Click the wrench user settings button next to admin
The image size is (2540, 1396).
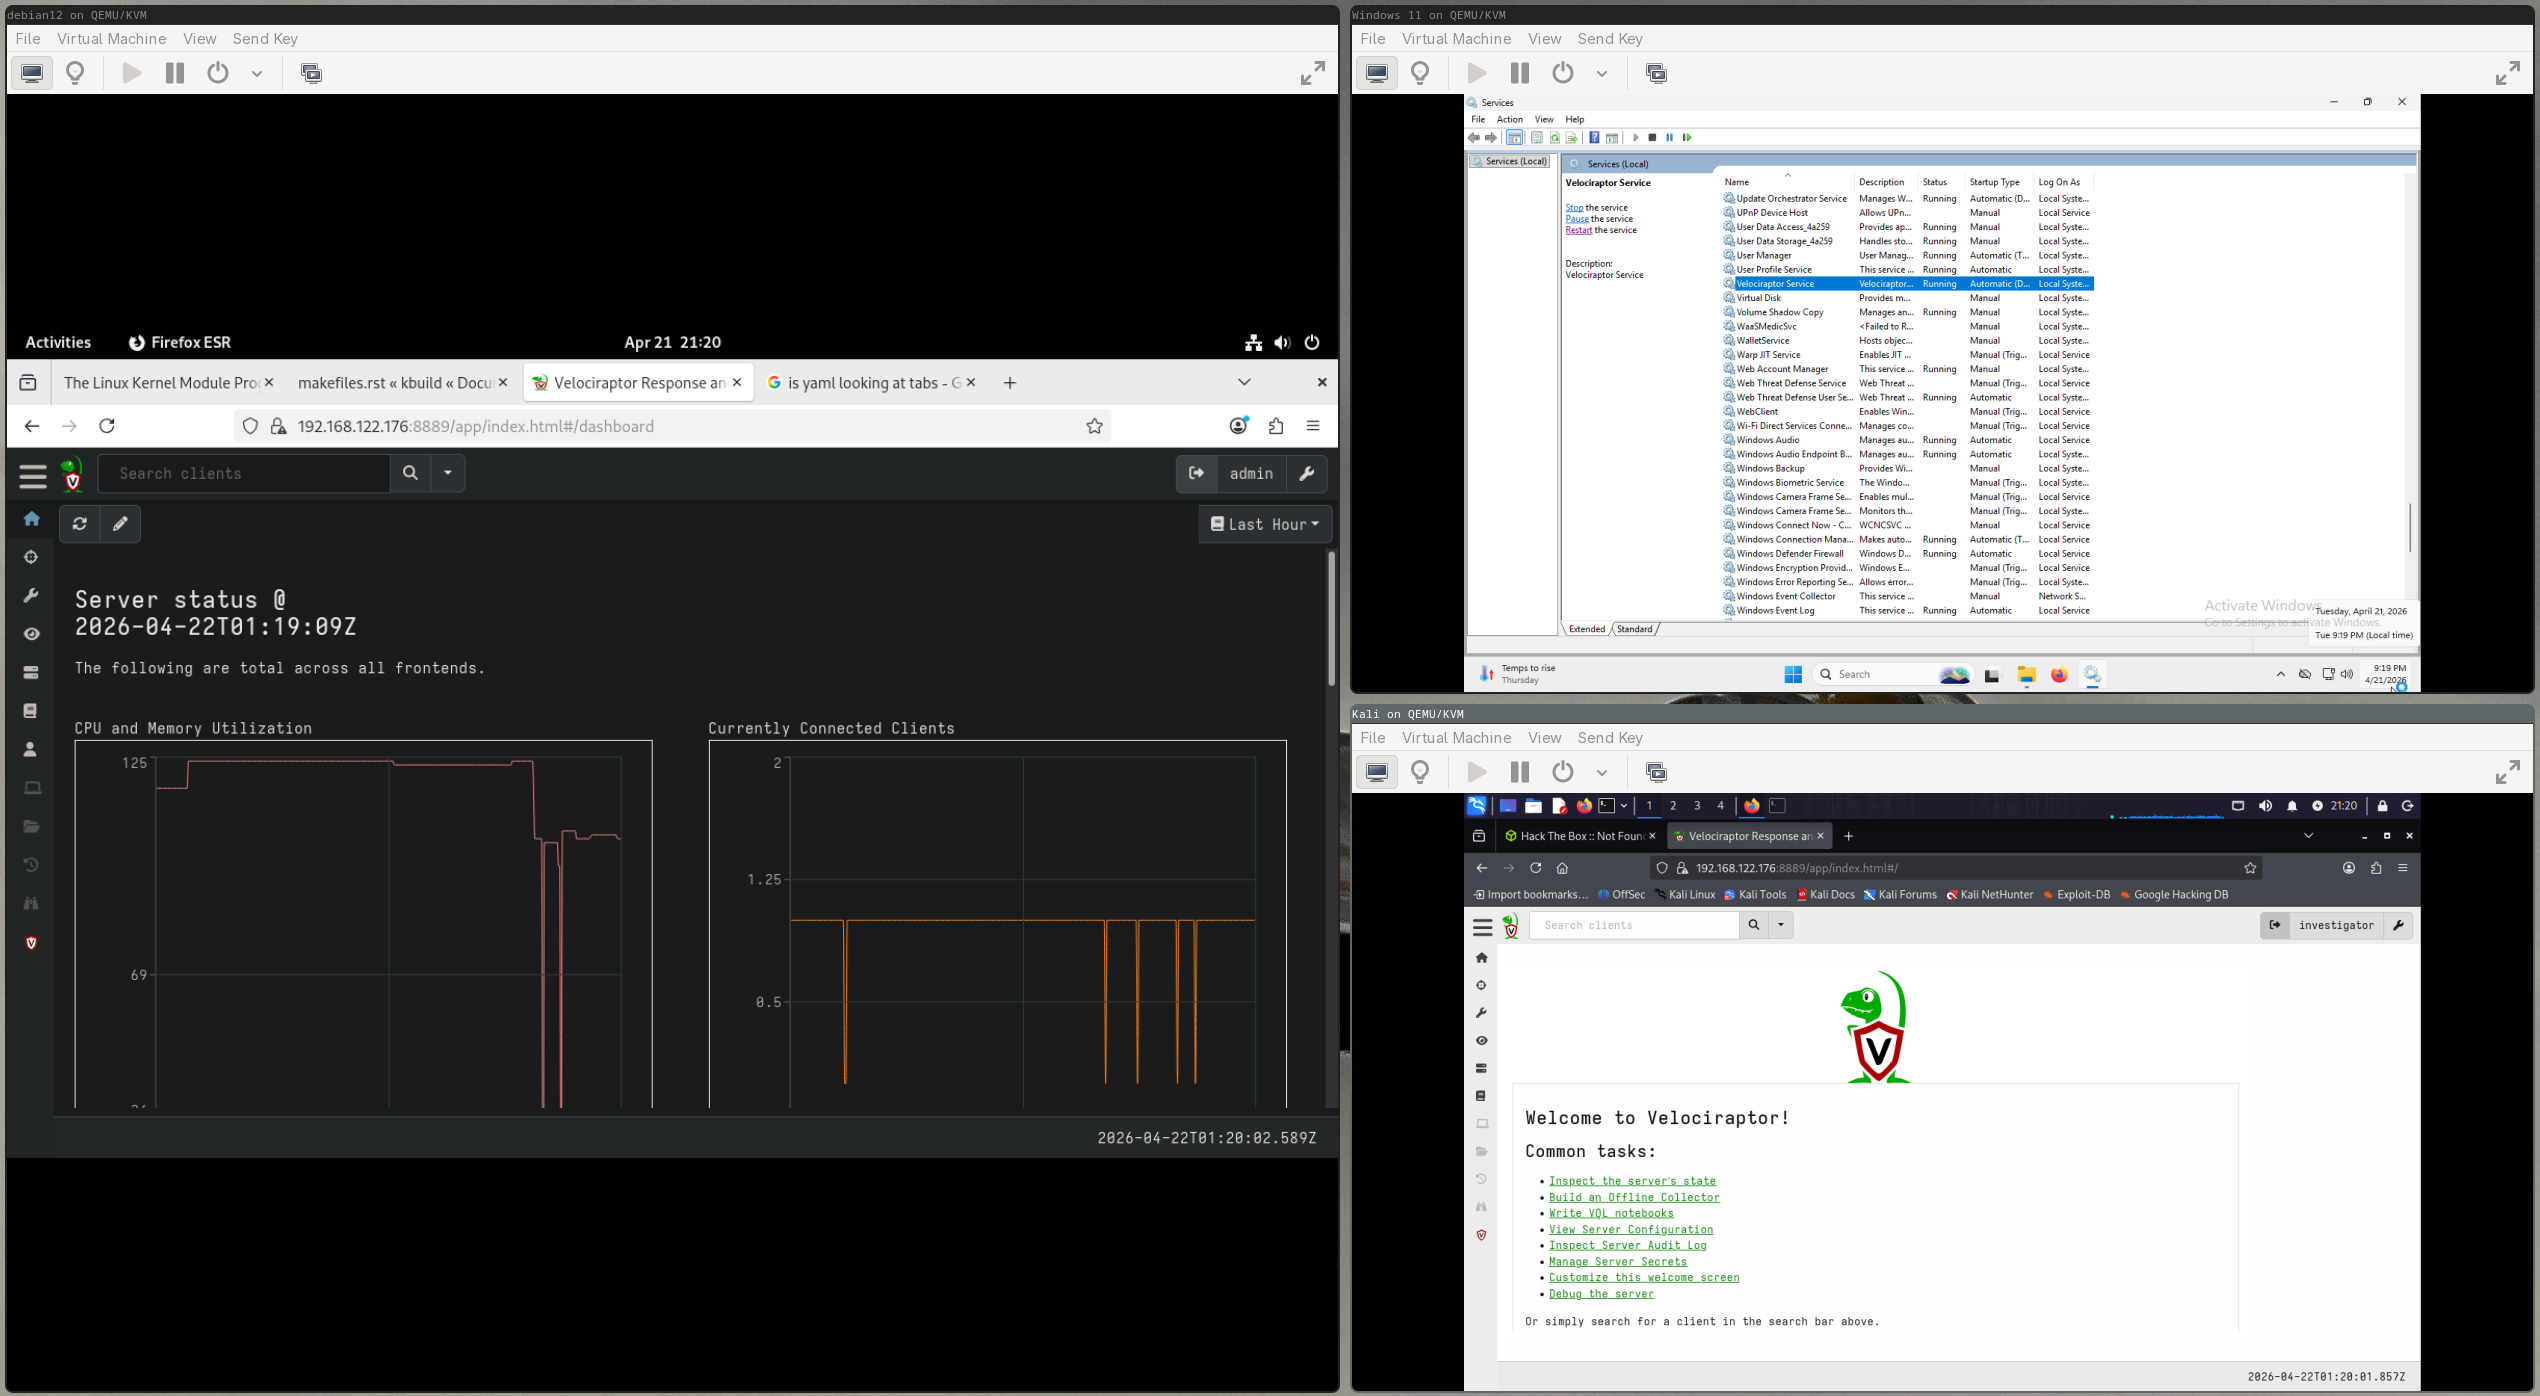click(x=1307, y=473)
